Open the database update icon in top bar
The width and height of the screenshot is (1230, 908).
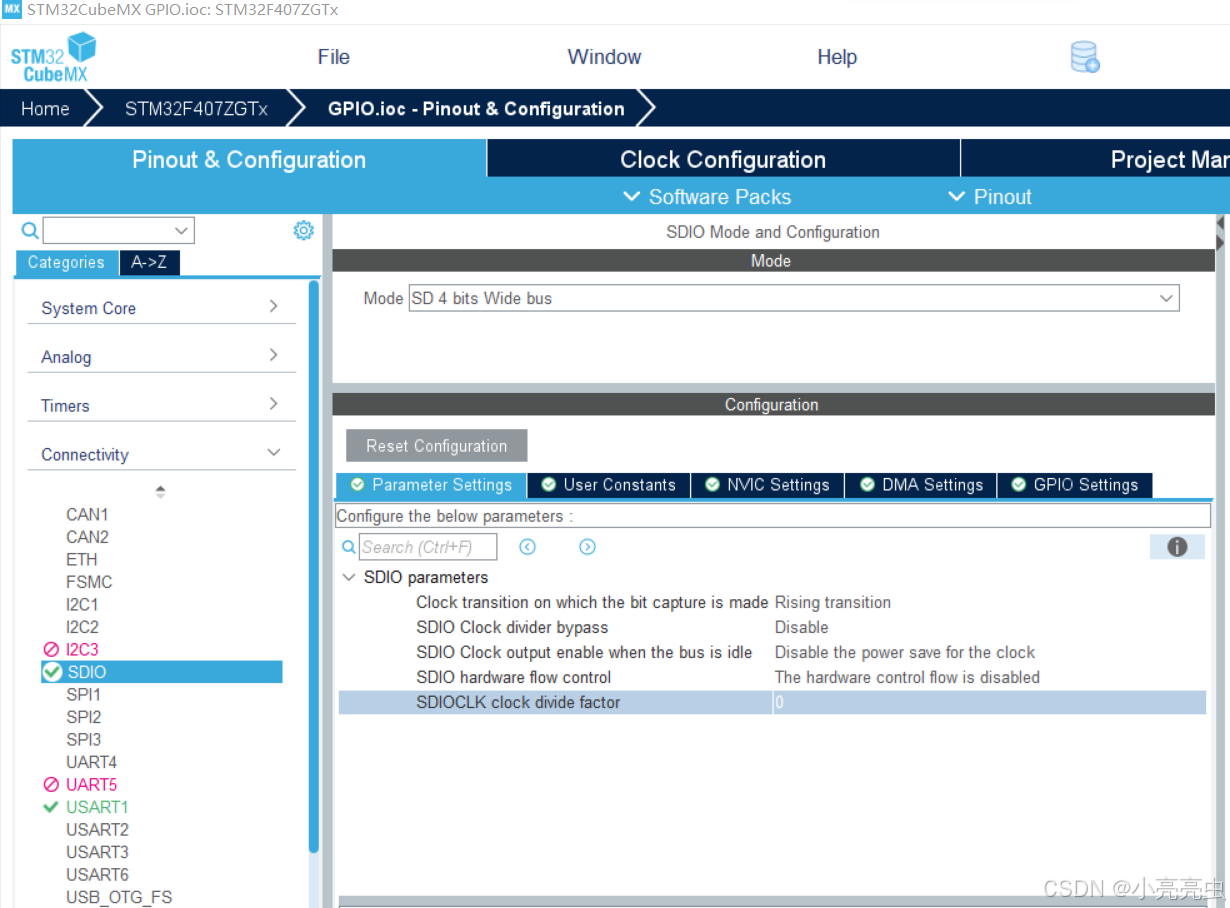coord(1085,57)
